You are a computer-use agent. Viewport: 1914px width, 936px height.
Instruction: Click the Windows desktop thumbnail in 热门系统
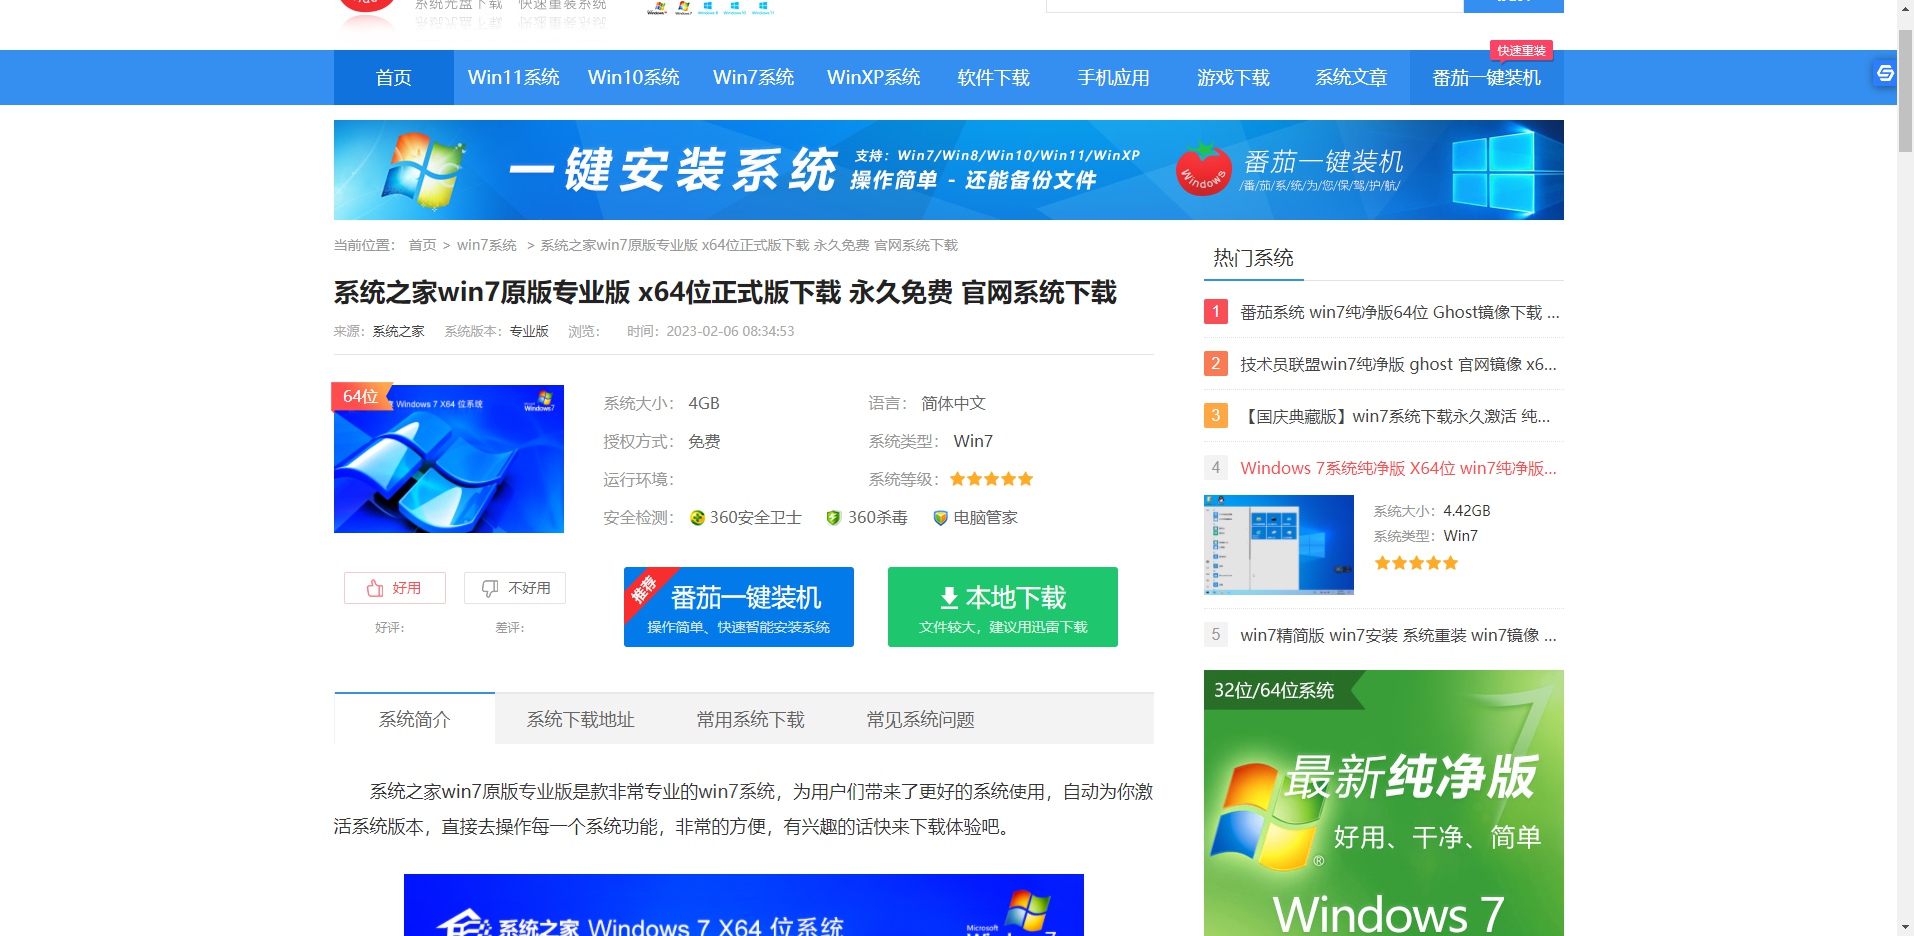point(1279,545)
